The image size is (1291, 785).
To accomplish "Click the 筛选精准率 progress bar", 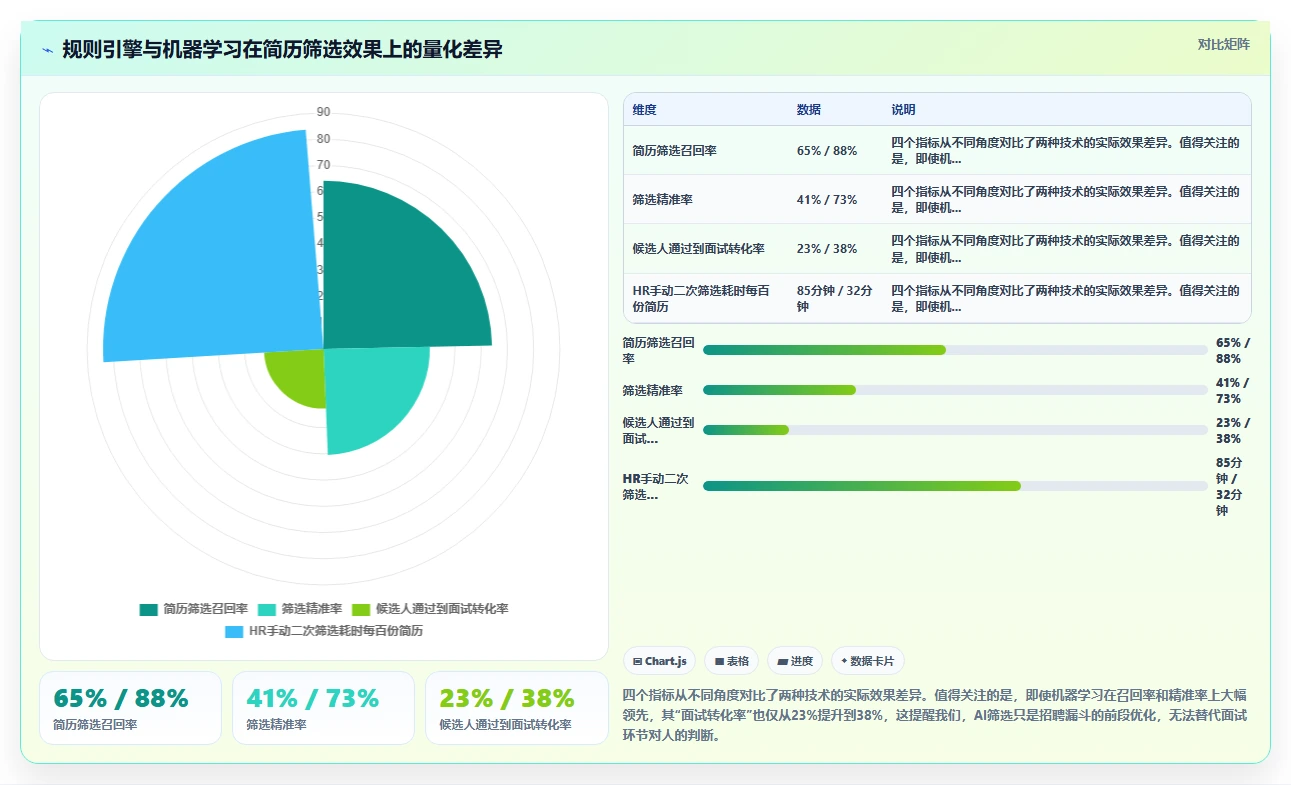I will pyautogui.click(x=955, y=390).
